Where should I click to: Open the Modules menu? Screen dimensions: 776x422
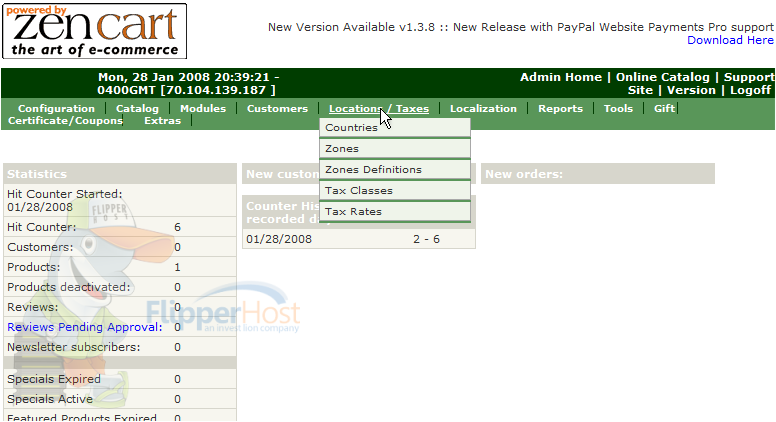click(203, 108)
